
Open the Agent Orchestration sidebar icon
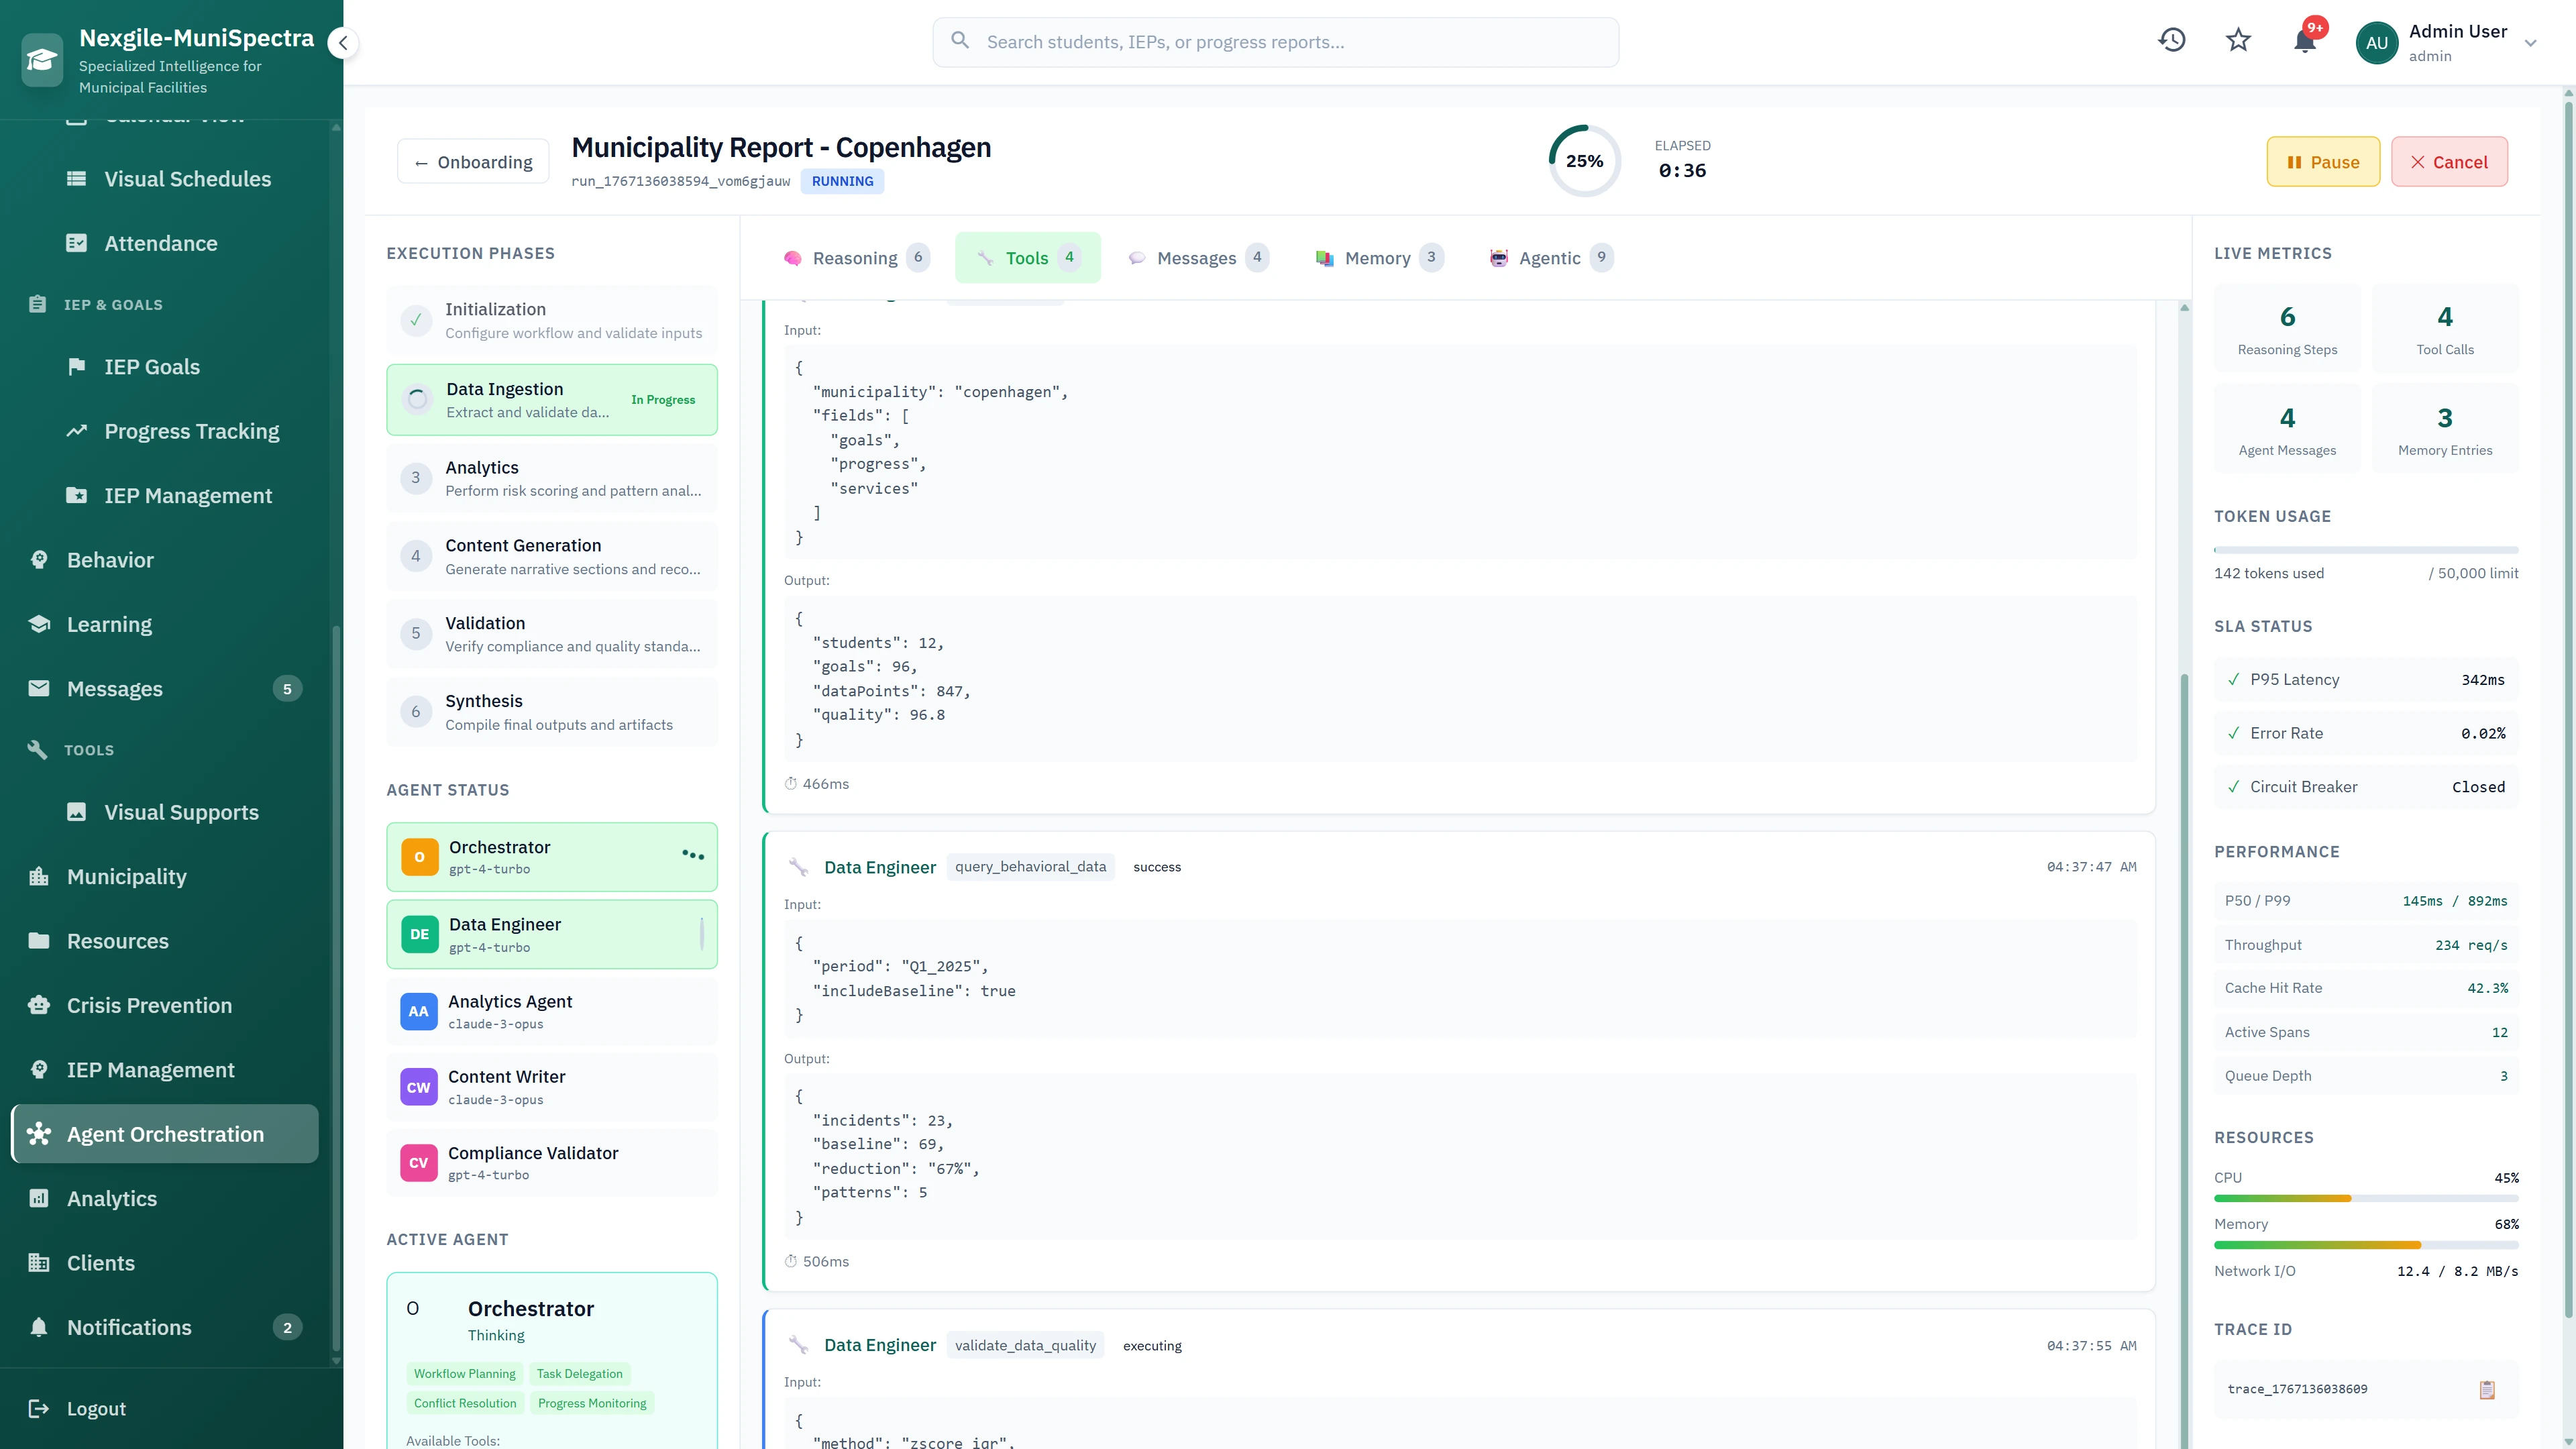coord(39,1133)
